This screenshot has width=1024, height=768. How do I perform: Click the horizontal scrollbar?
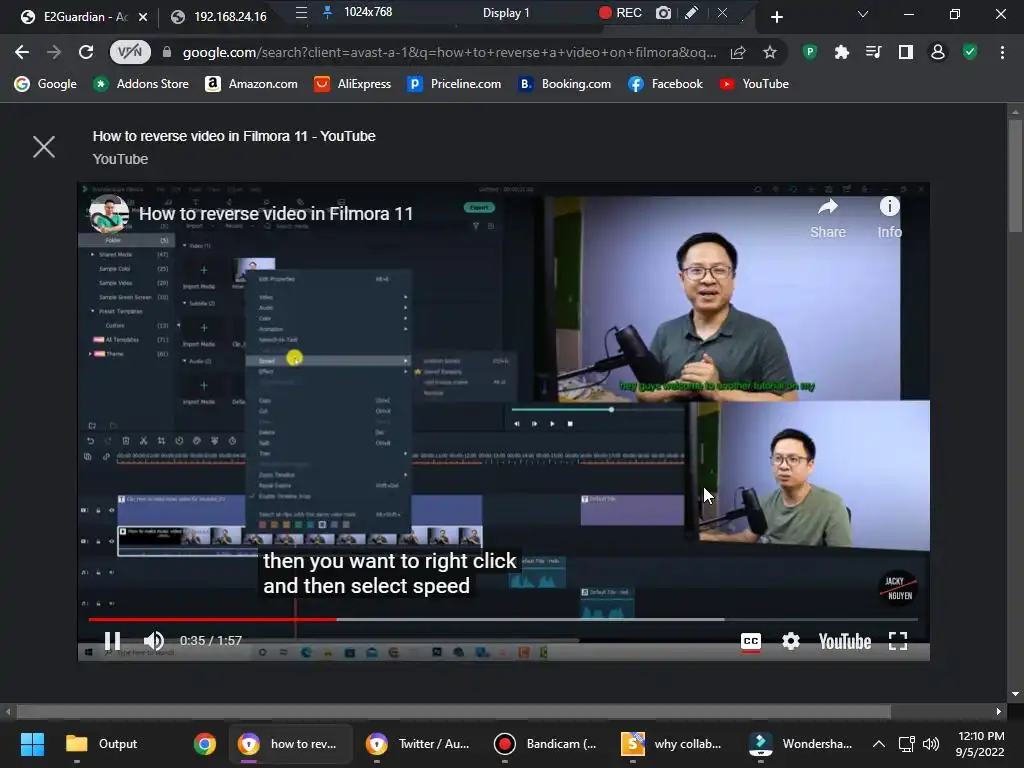[453, 711]
